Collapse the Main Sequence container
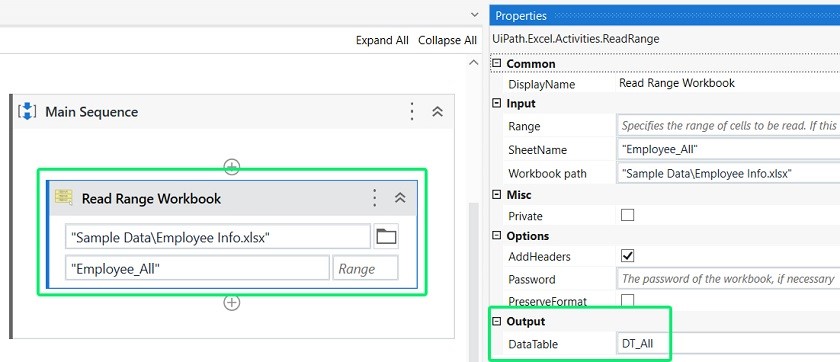 coord(438,111)
